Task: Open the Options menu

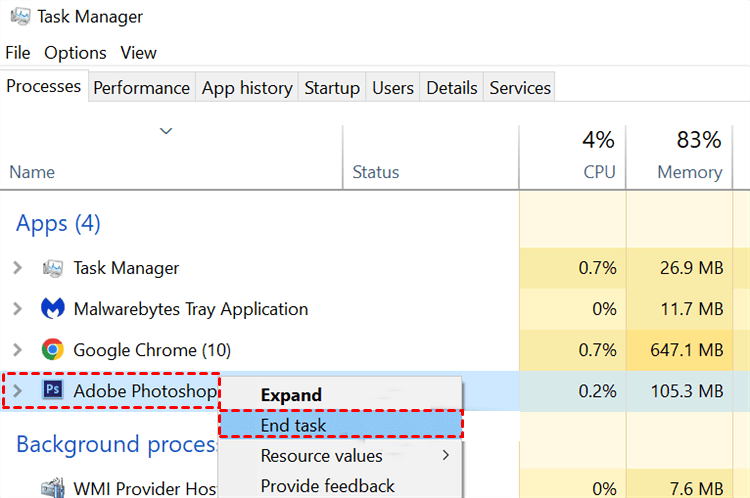Action: pos(75,52)
